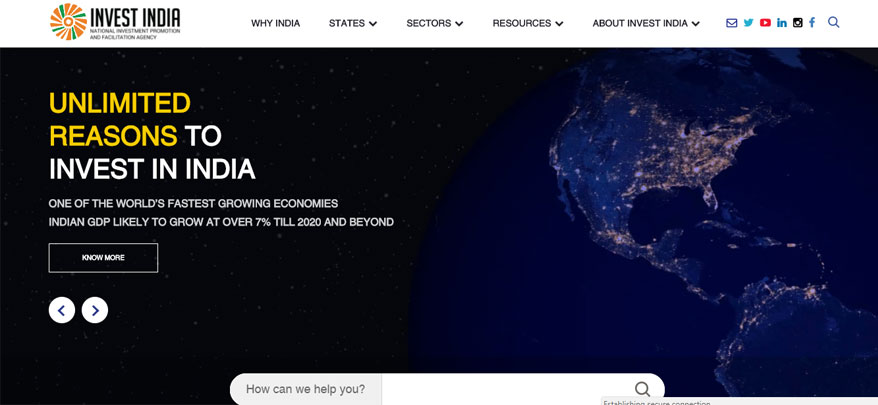The image size is (878, 405).
Task: Go to previous slide arrow
Action: click(62, 310)
